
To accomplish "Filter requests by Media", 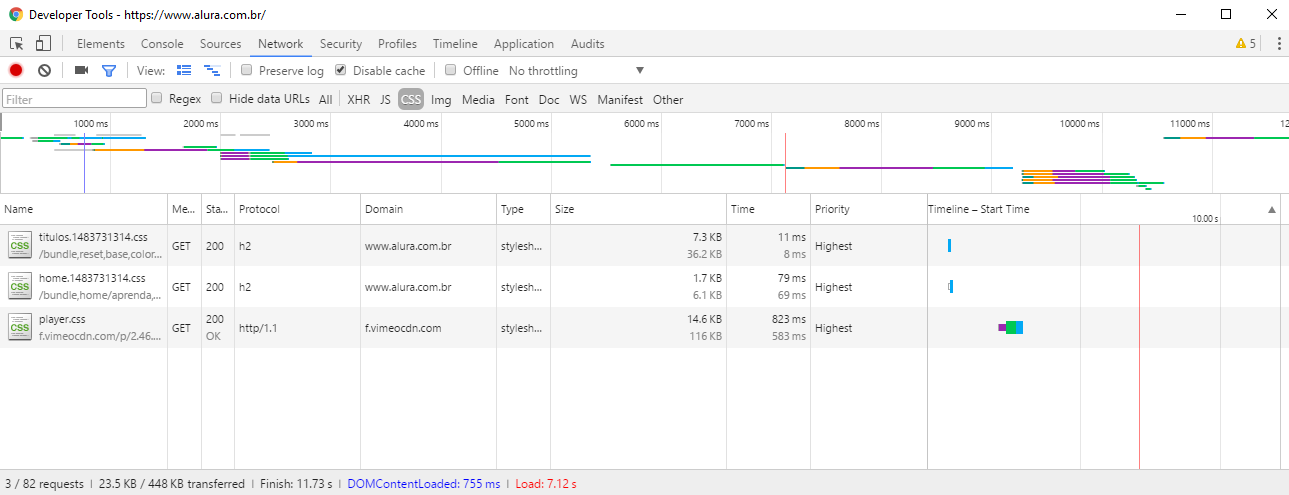I will click(x=478, y=99).
